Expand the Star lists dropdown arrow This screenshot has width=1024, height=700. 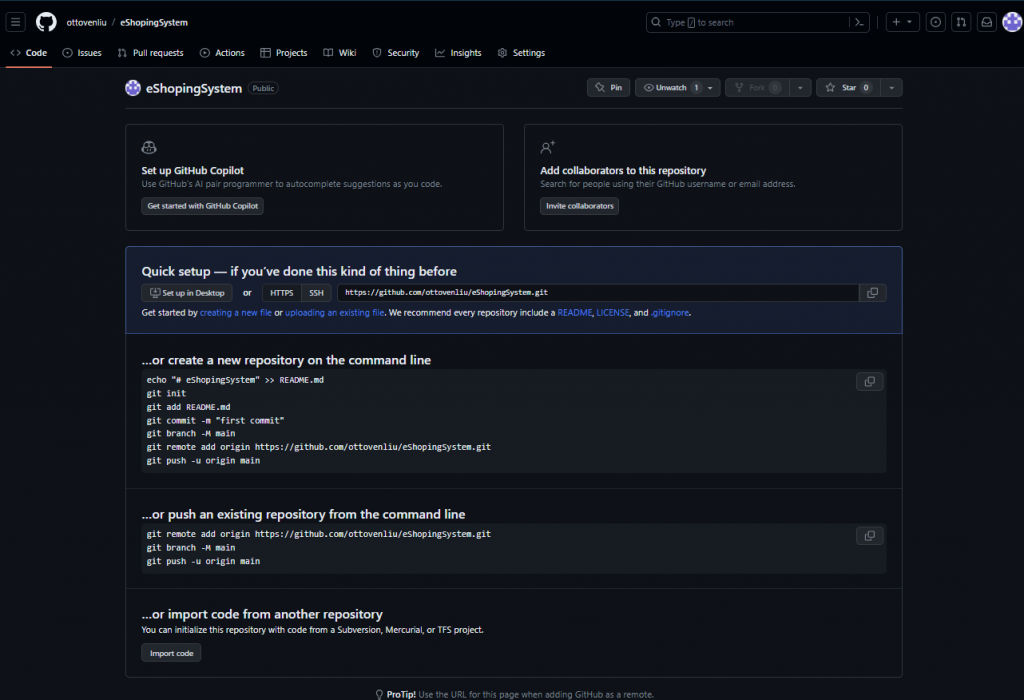click(891, 88)
